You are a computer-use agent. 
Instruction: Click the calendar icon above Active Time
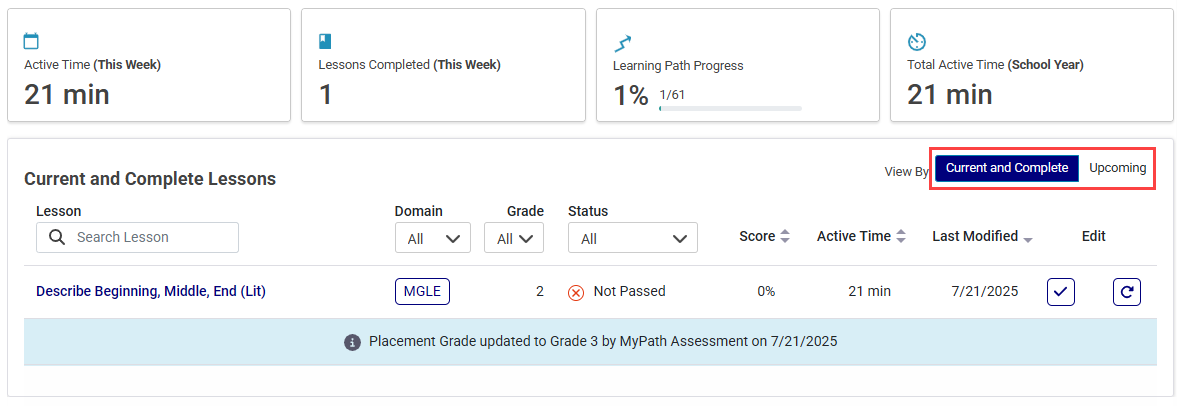(32, 41)
